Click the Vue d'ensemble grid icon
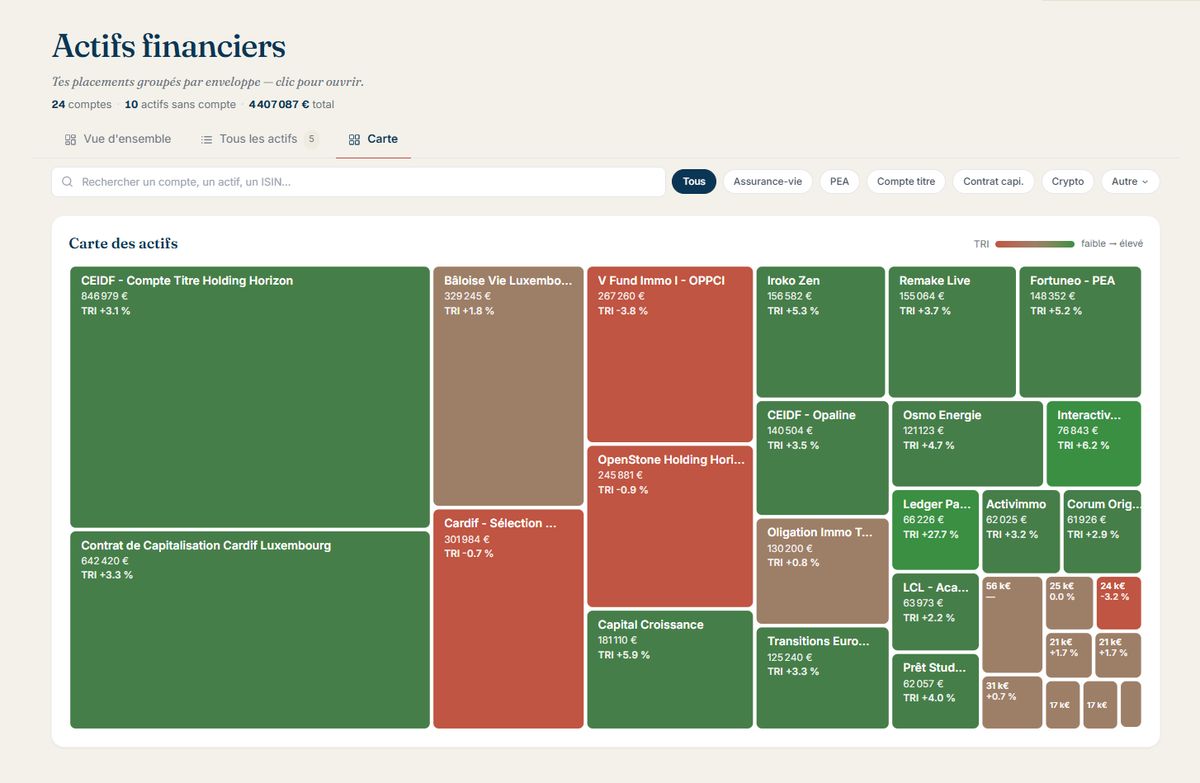This screenshot has height=783, width=1200. coord(70,140)
